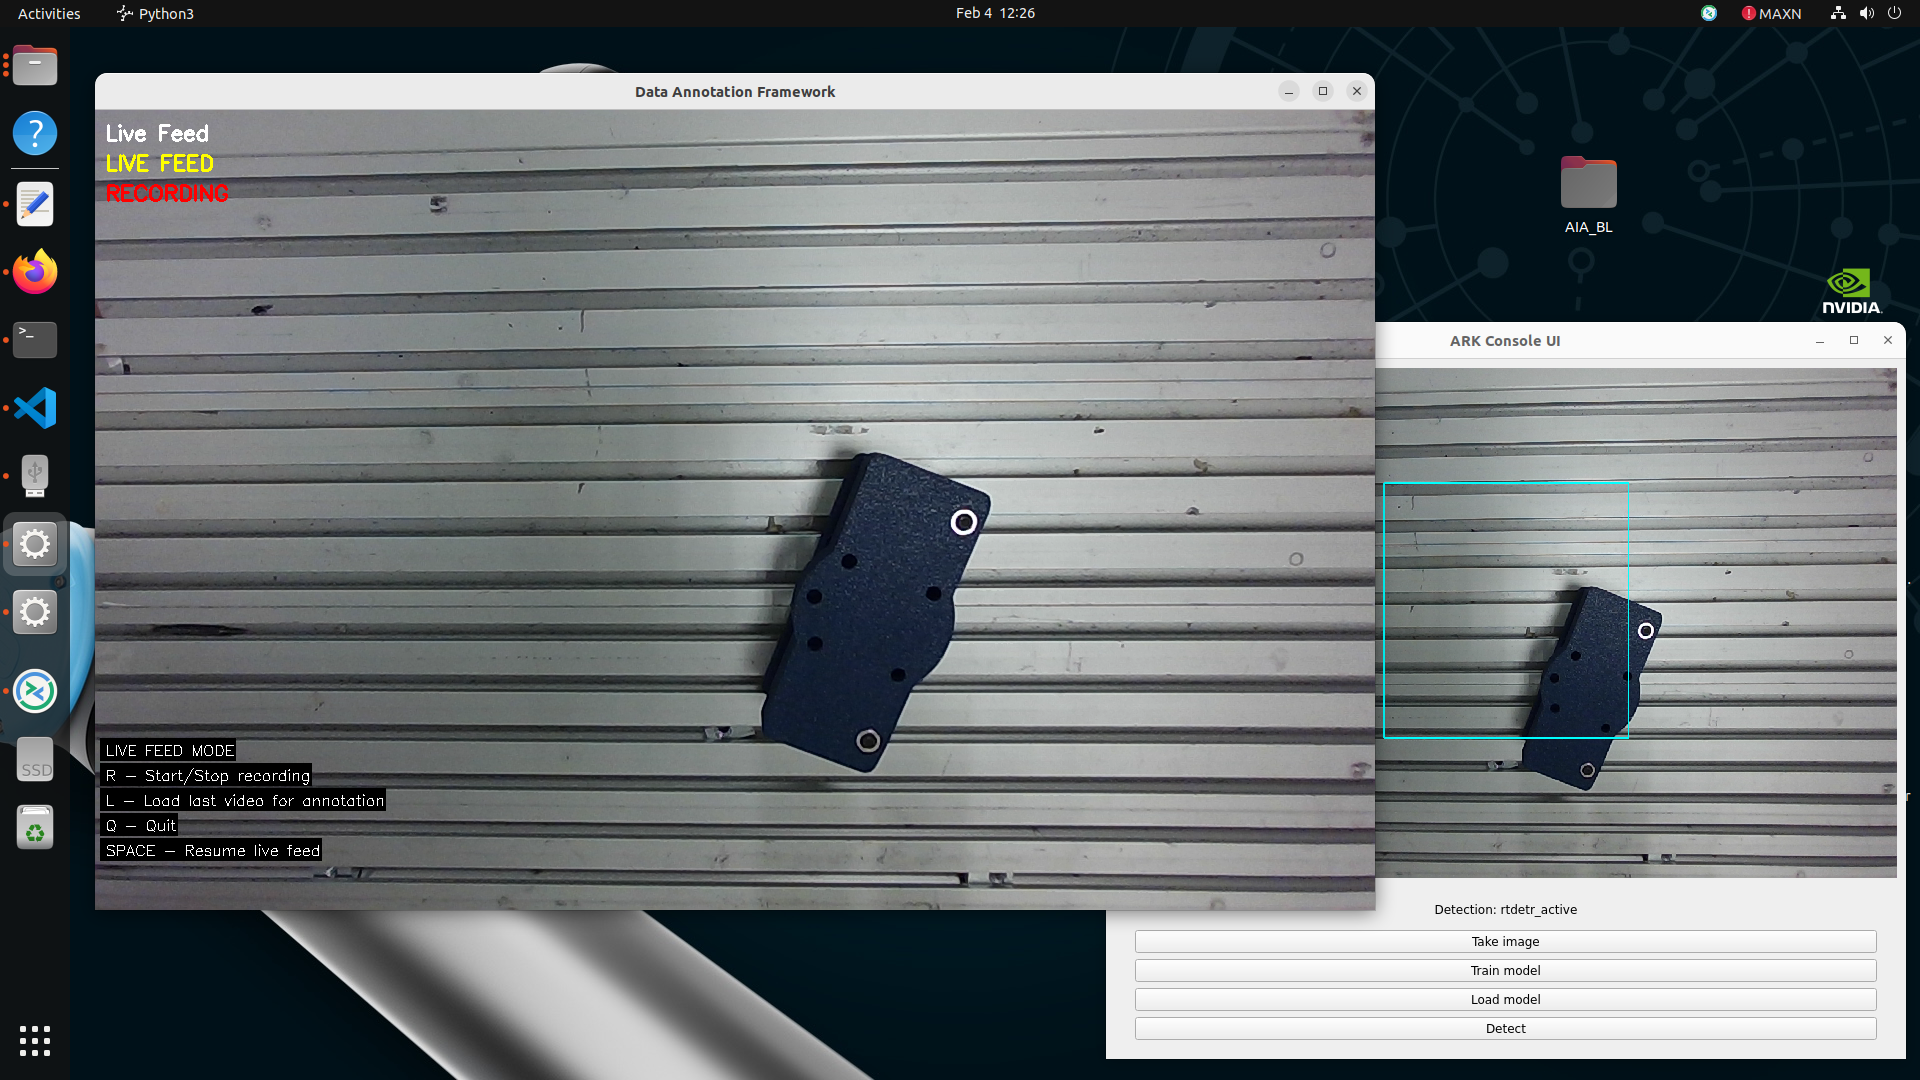Click the teal indicator icon in top bar

point(1709,13)
